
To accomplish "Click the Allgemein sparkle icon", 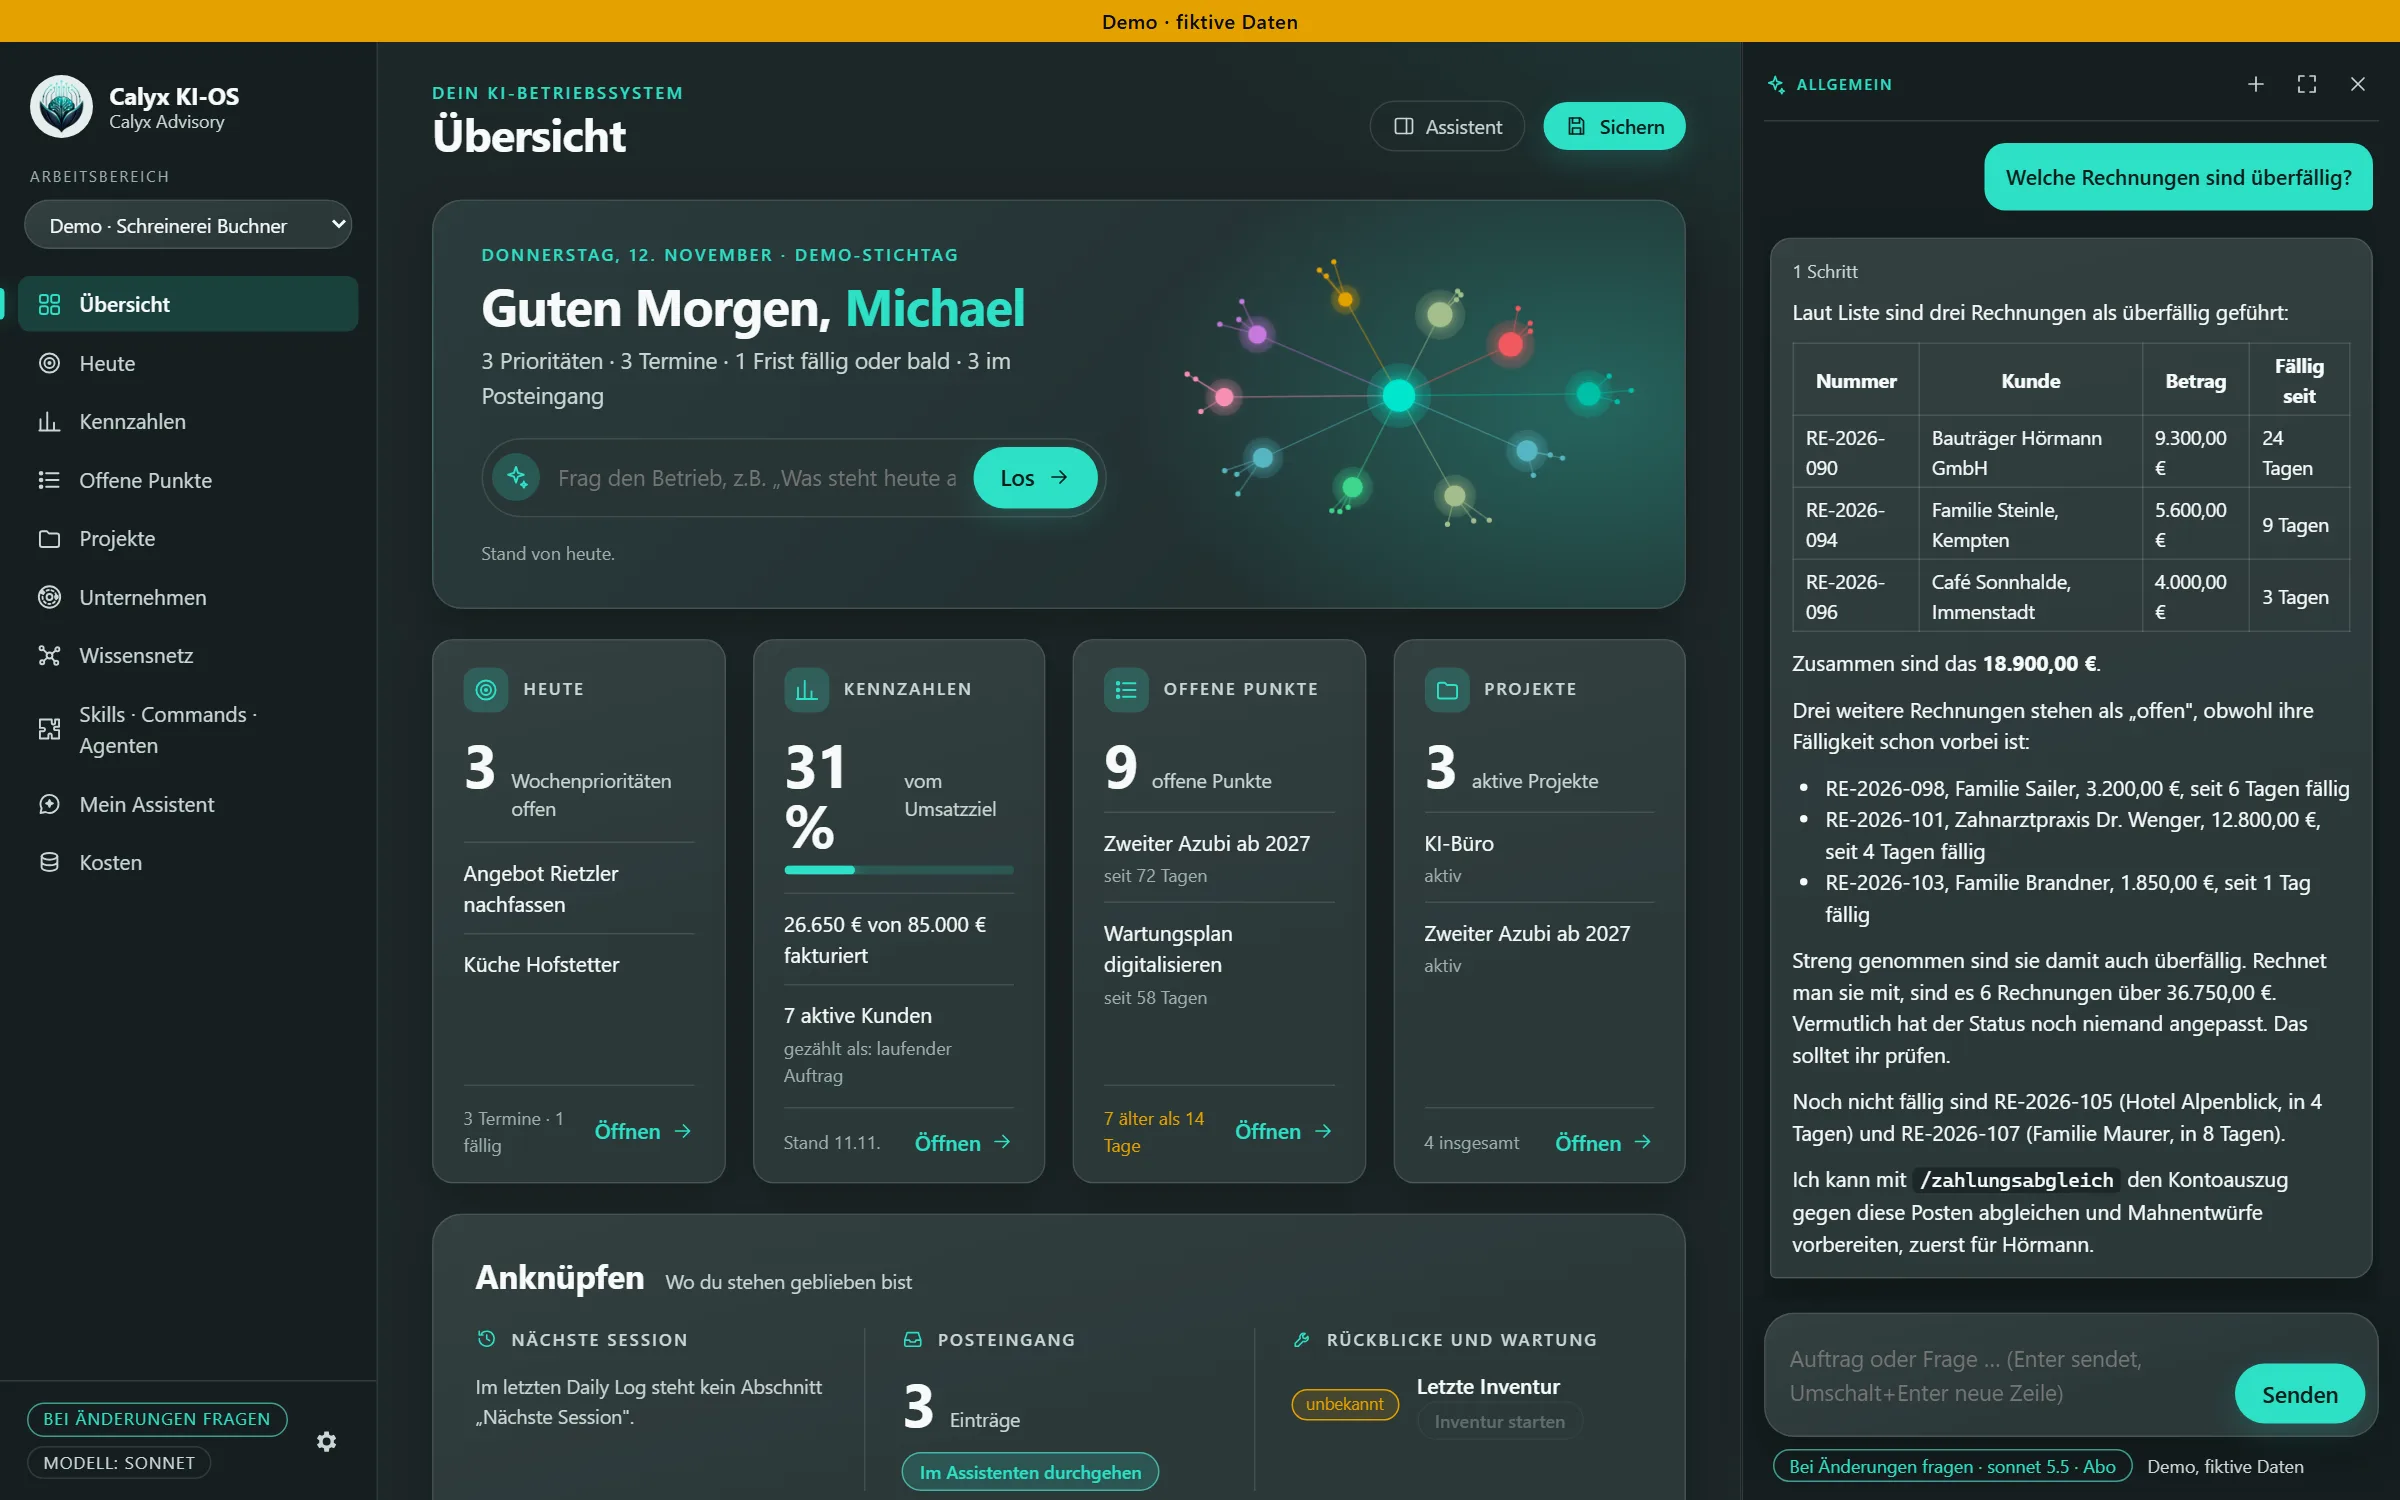I will pyautogui.click(x=1777, y=85).
